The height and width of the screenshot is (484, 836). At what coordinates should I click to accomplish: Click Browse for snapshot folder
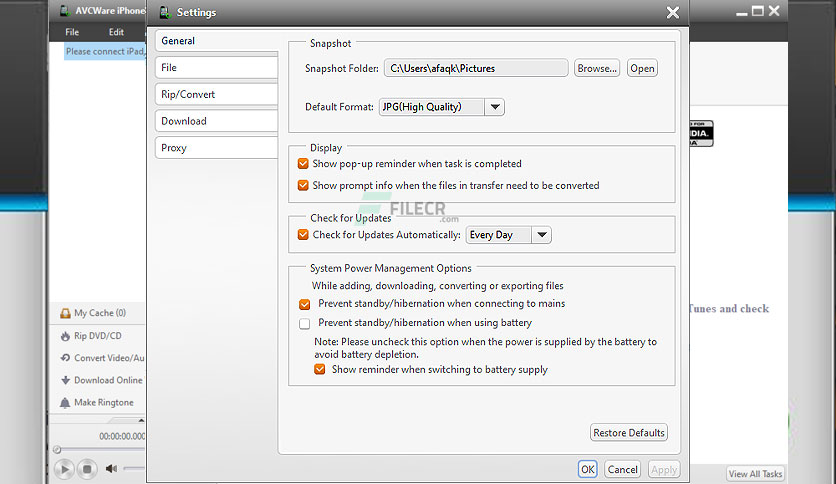[597, 68]
